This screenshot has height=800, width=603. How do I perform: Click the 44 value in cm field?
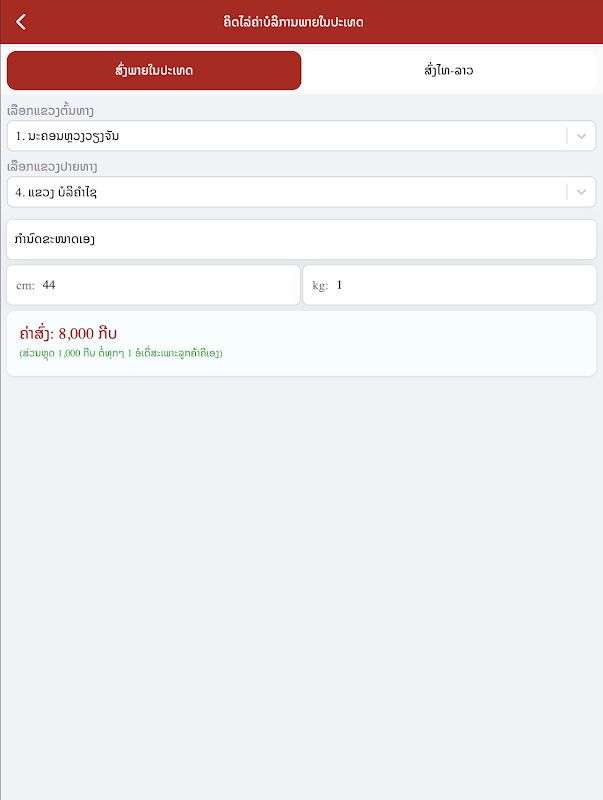point(49,285)
